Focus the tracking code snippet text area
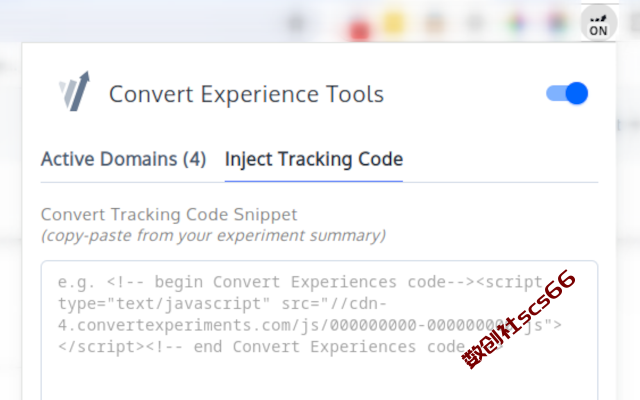Image resolution: width=640 pixels, height=400 pixels. [319, 330]
